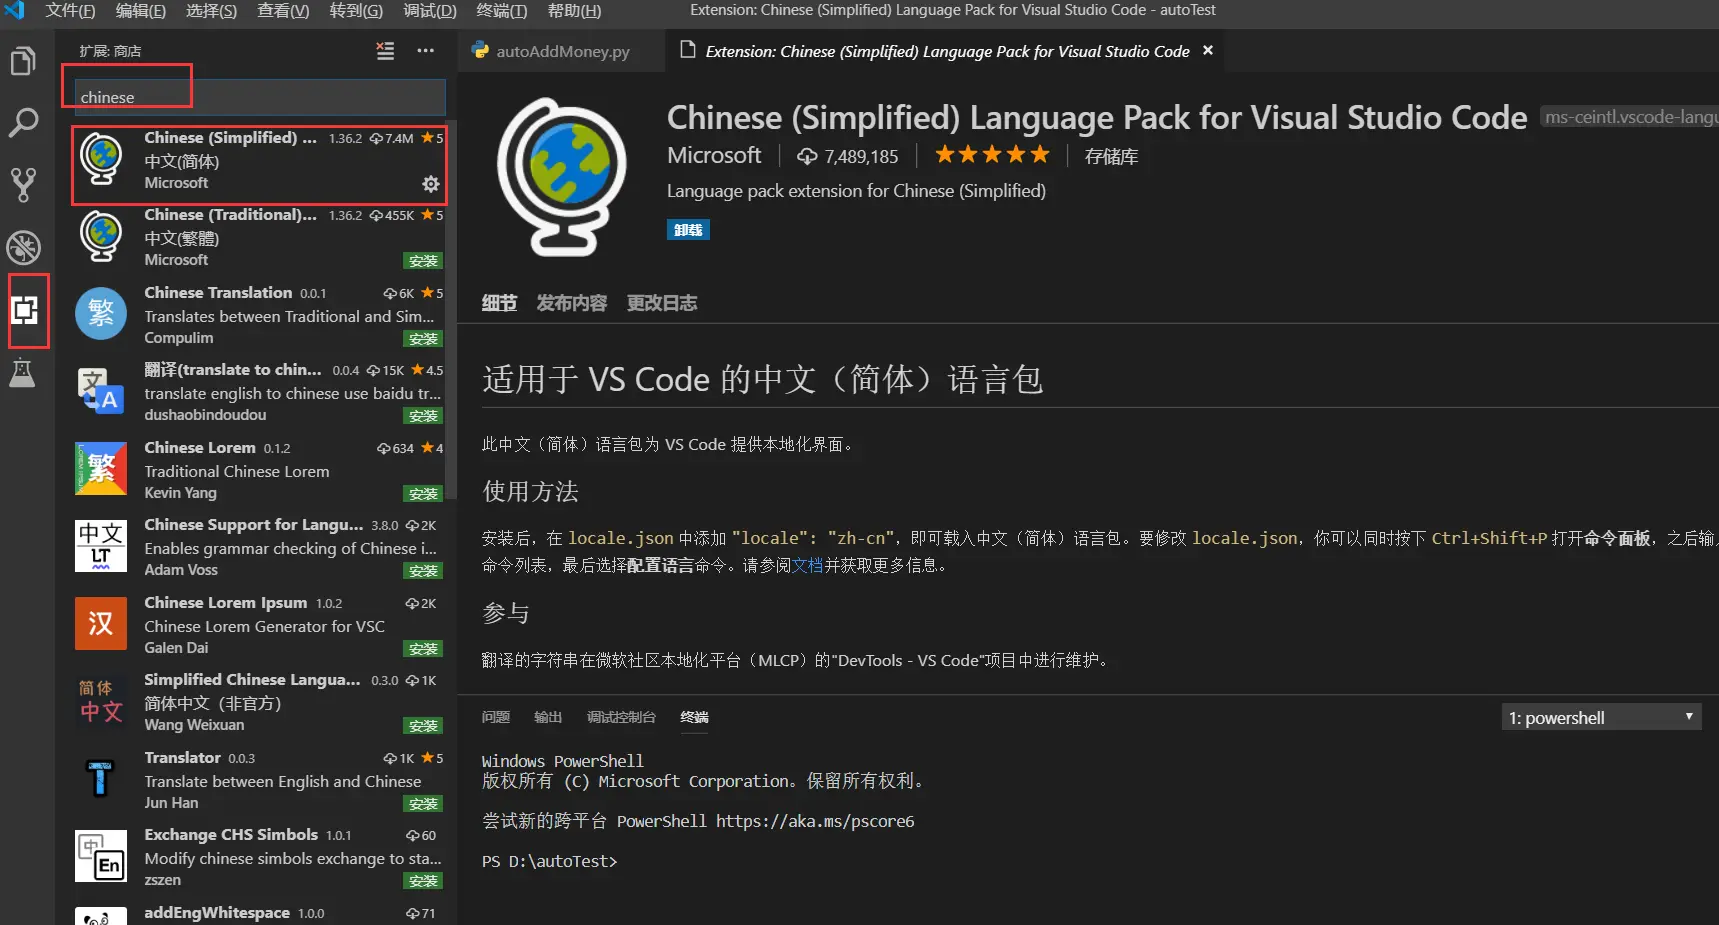Click the Python file icon on autoAddMoney.py tab
The height and width of the screenshot is (925, 1719).
480,51
